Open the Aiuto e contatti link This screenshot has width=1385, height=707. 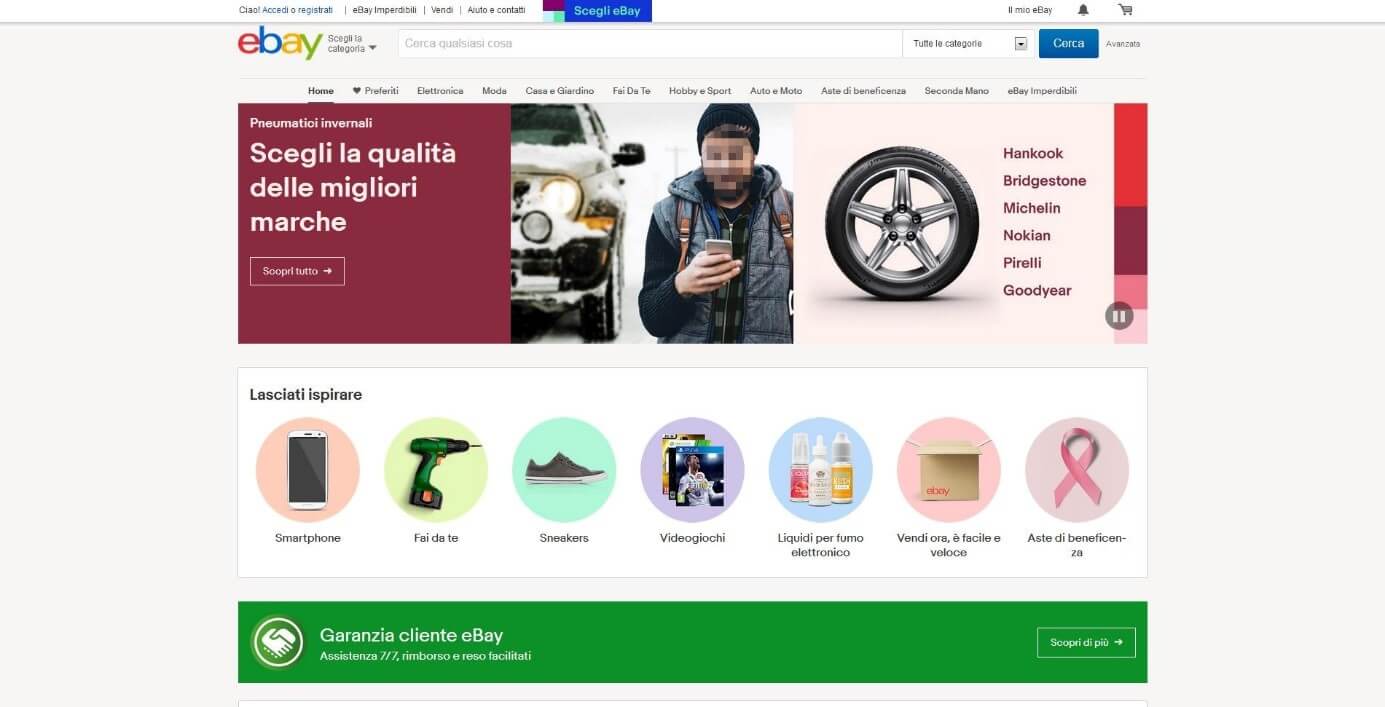click(x=496, y=10)
